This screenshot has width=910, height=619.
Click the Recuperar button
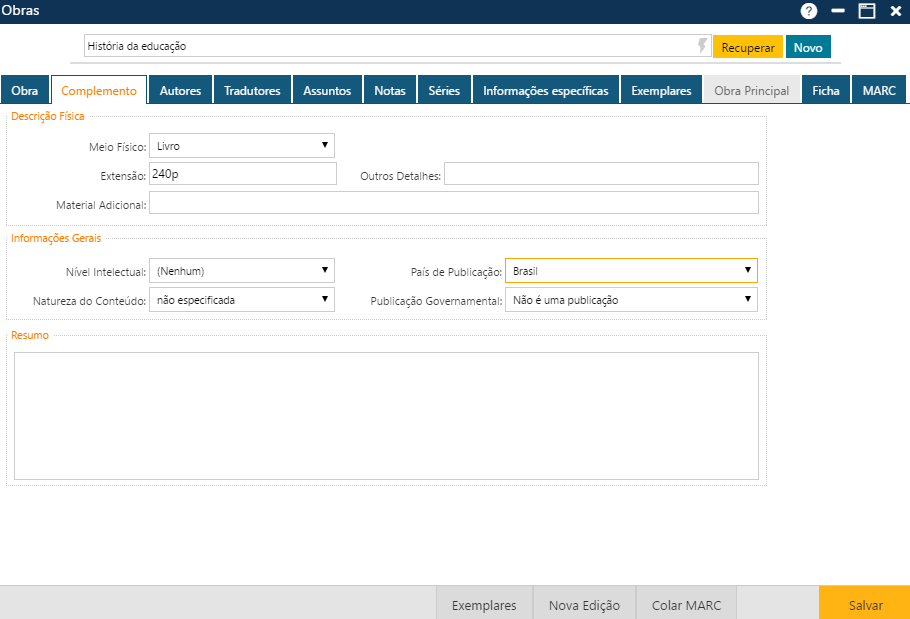tap(748, 47)
